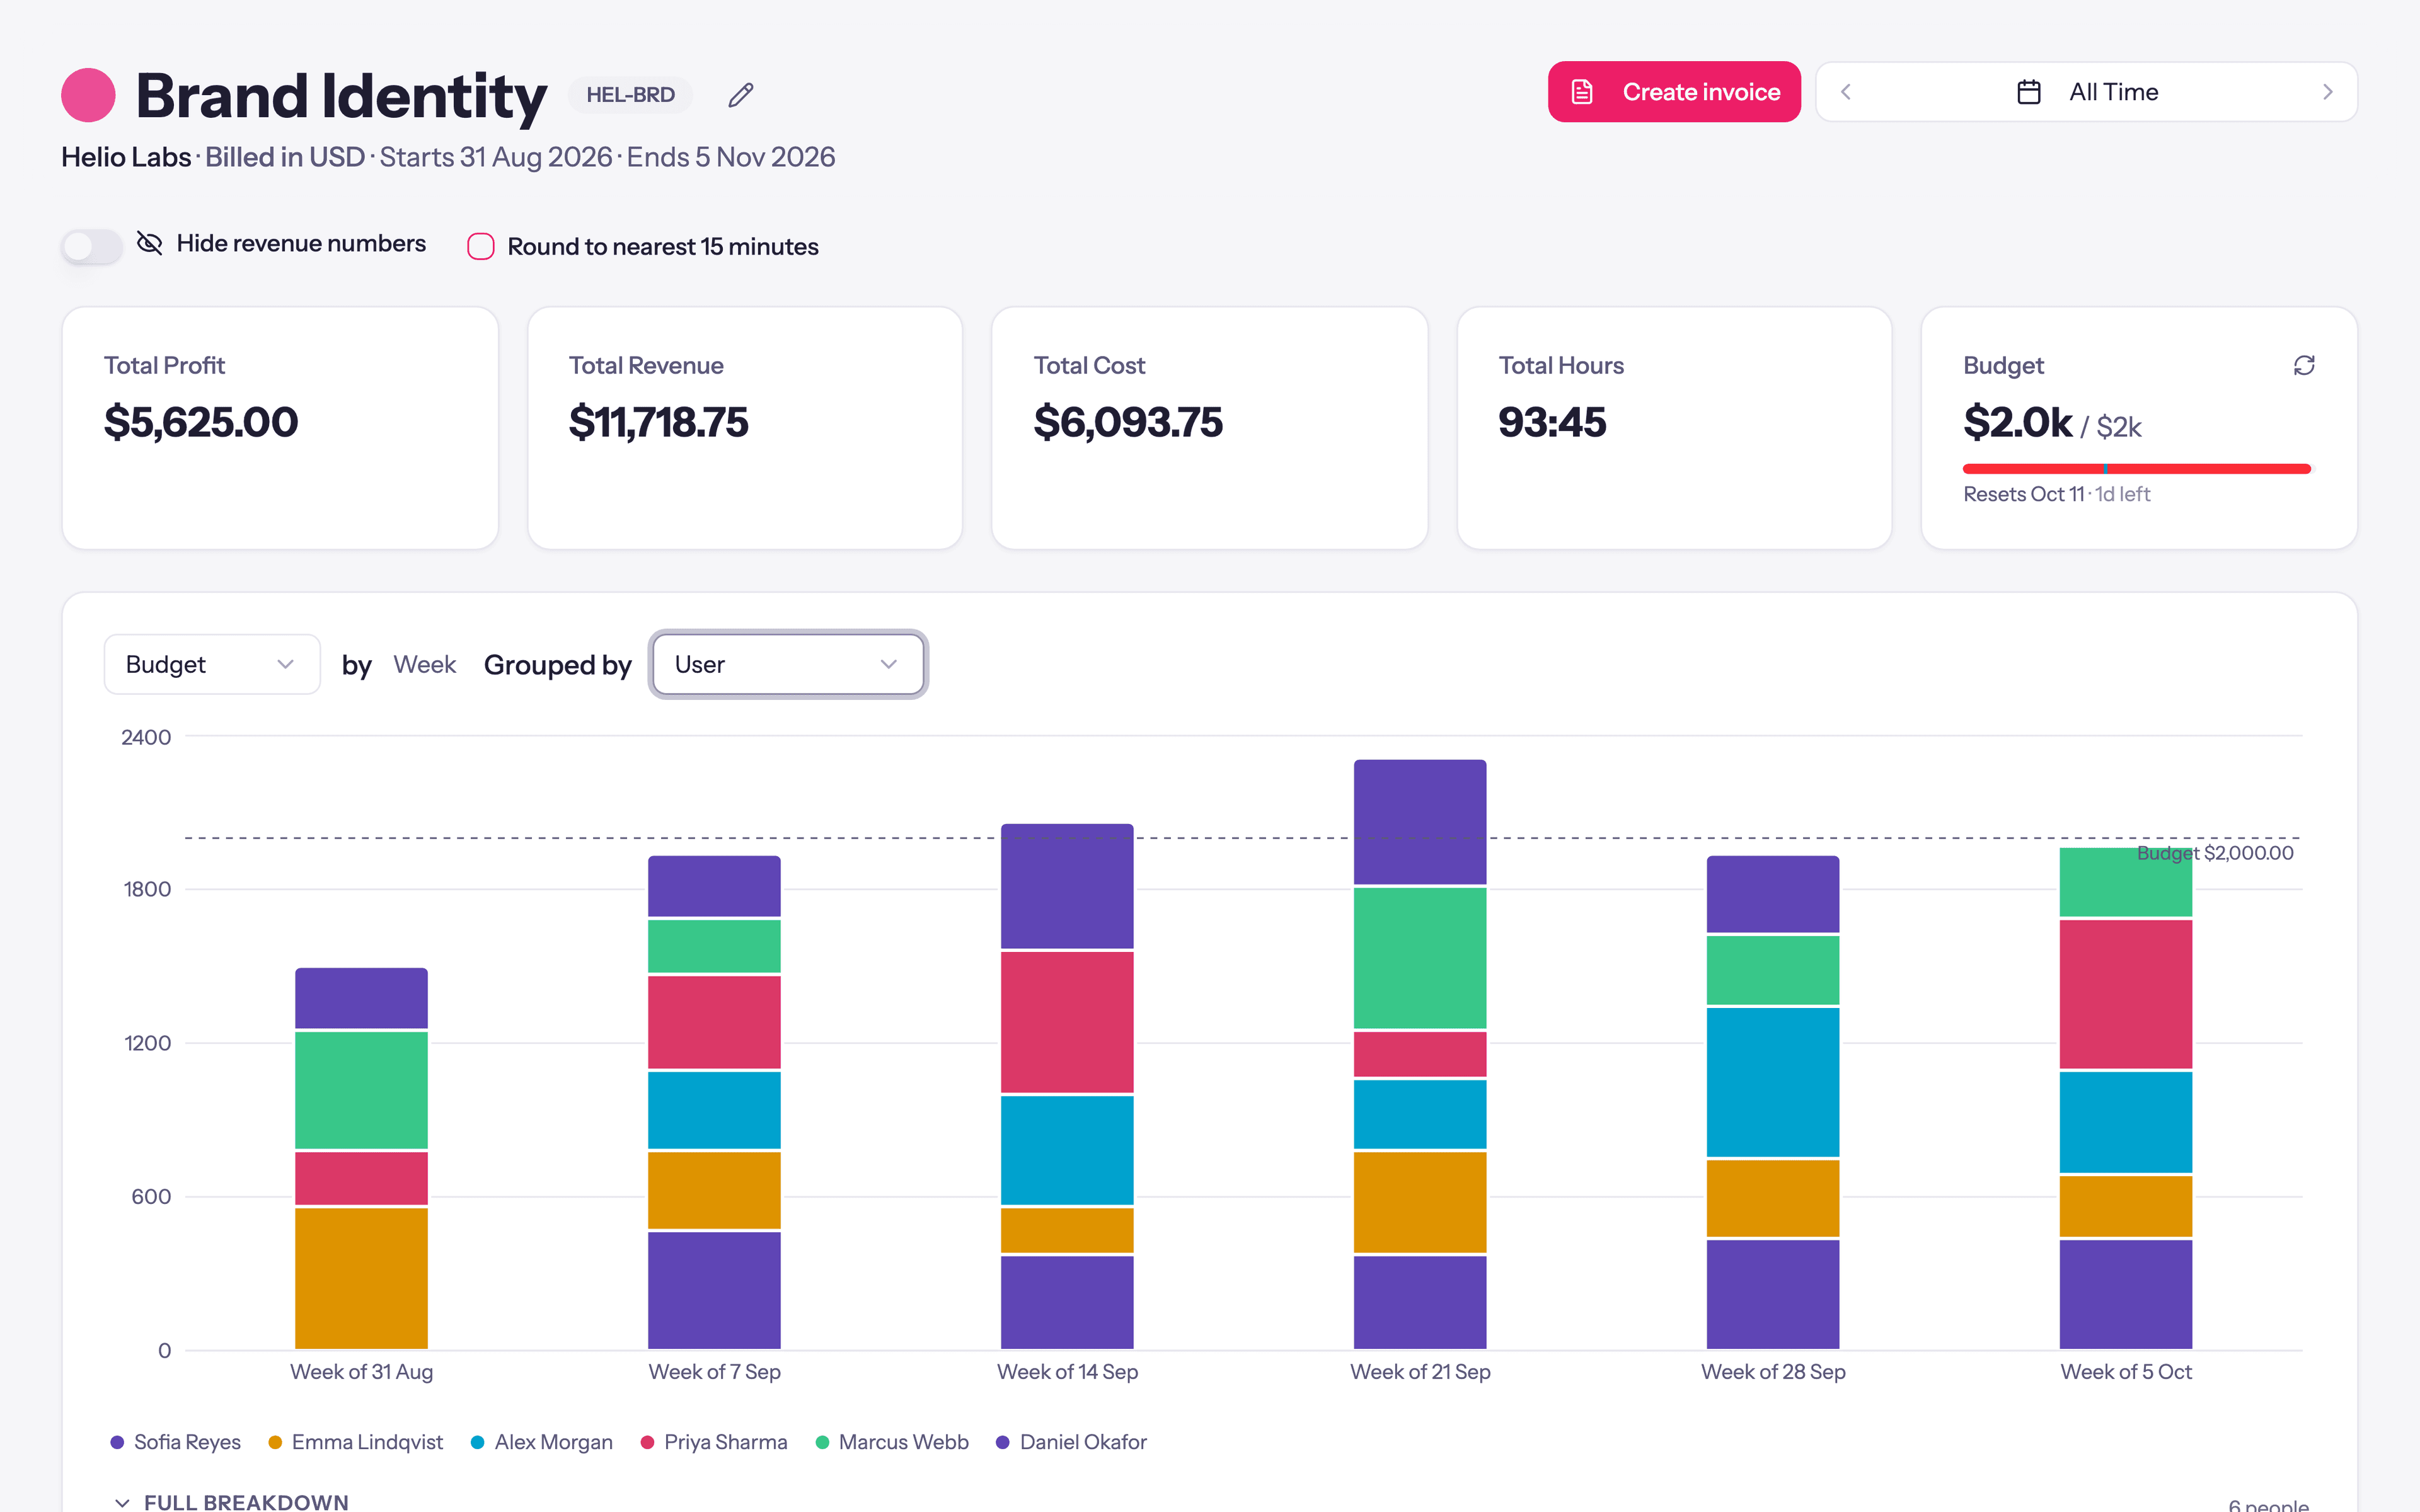
Task: Go to next date range with right chevron
Action: (x=2327, y=92)
